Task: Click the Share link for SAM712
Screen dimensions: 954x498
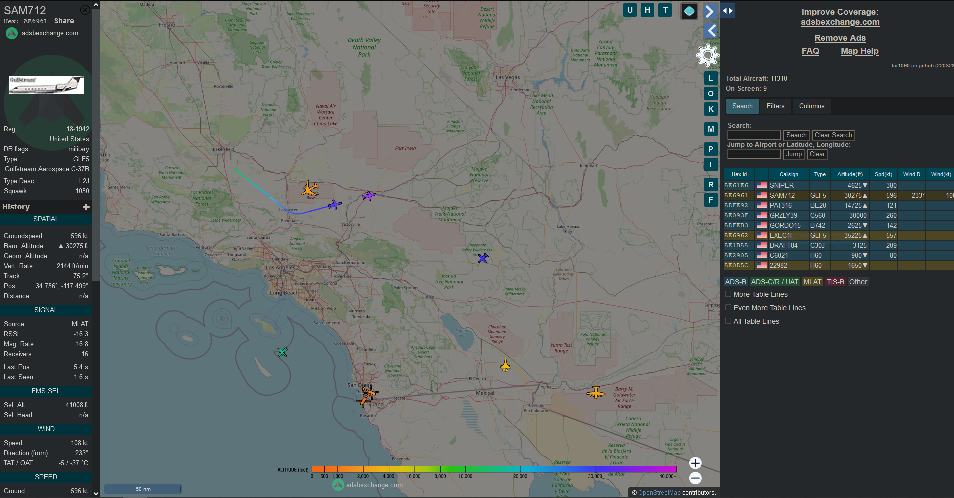Action: (64, 21)
